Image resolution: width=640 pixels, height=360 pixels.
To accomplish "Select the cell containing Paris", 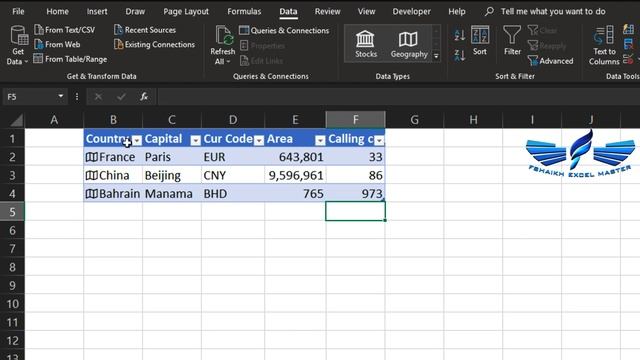I will tap(172, 157).
